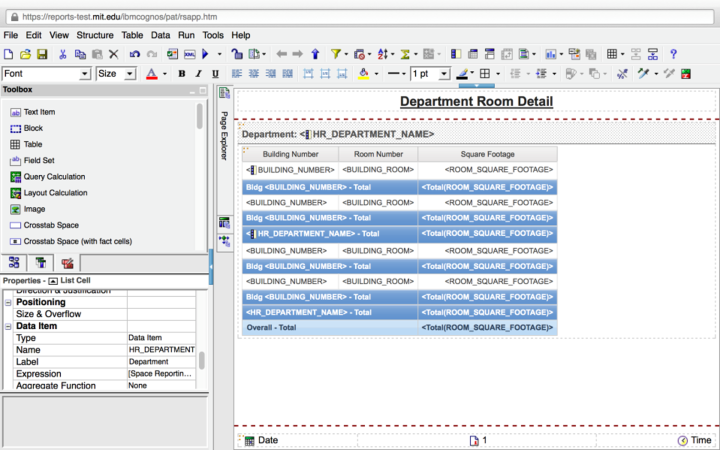The image size is (720, 450).
Task: Click the Undo arrow icon
Action: [134, 54]
